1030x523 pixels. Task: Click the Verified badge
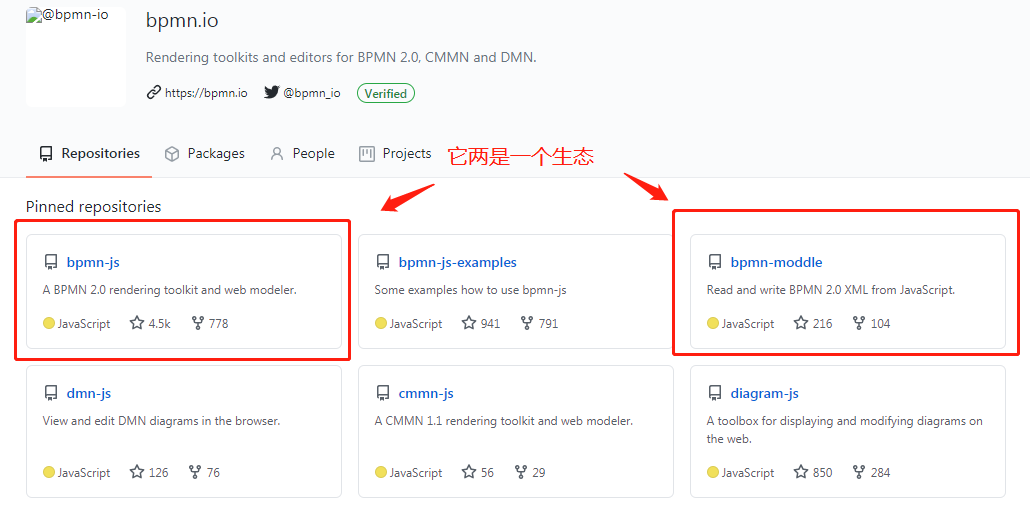pyautogui.click(x=386, y=93)
